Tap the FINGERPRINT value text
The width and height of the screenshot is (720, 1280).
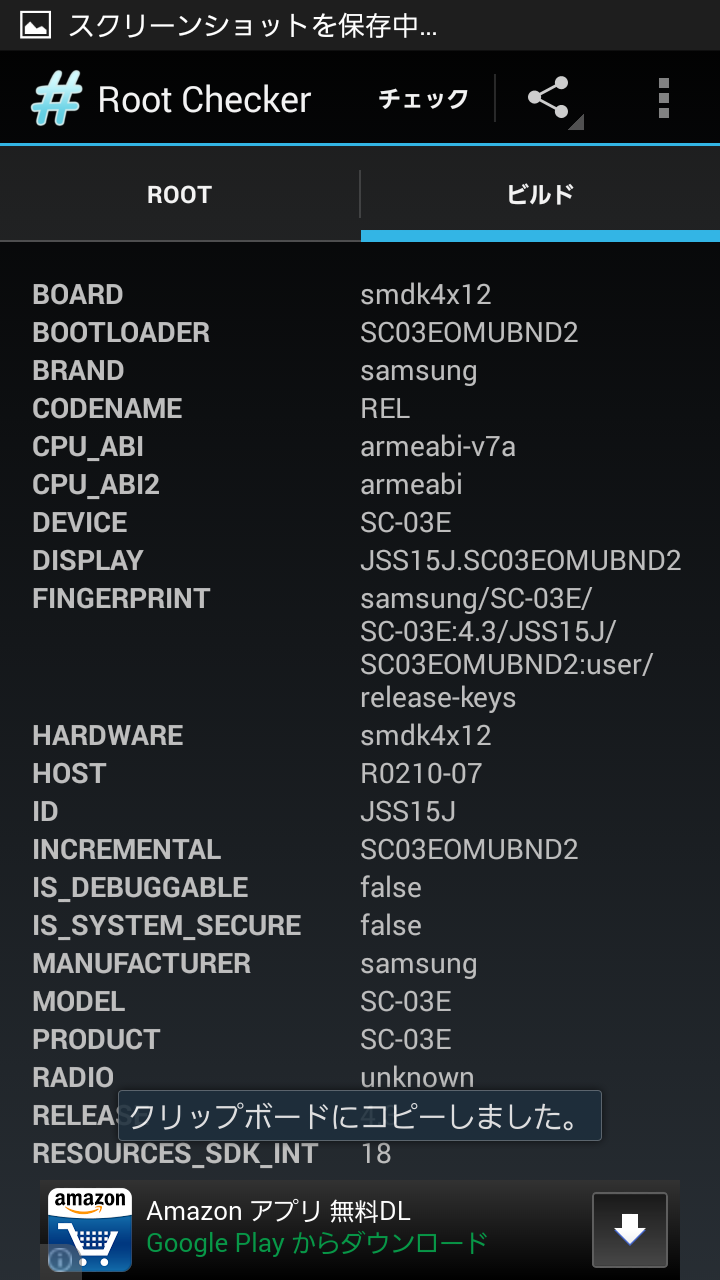click(x=505, y=648)
